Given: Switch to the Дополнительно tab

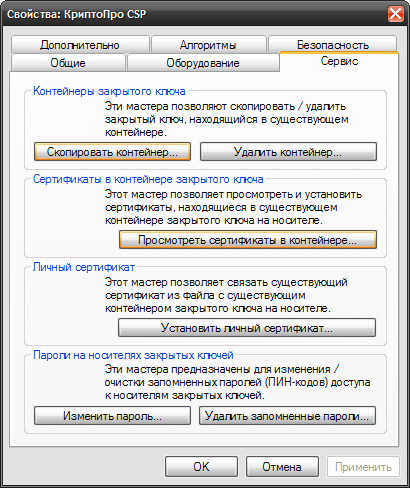Looking at the screenshot, I should pyautogui.click(x=80, y=45).
